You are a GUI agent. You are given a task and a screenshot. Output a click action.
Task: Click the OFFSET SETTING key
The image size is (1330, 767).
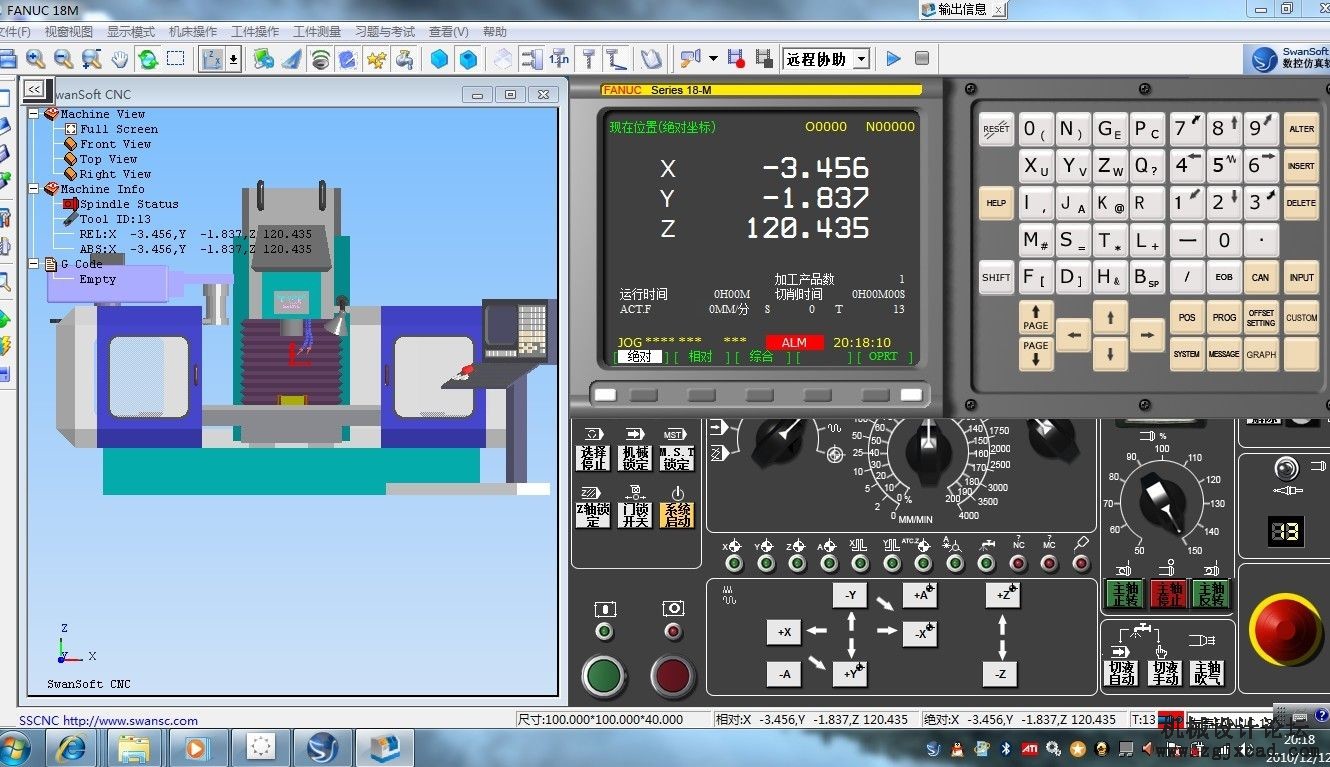pyautogui.click(x=1261, y=319)
